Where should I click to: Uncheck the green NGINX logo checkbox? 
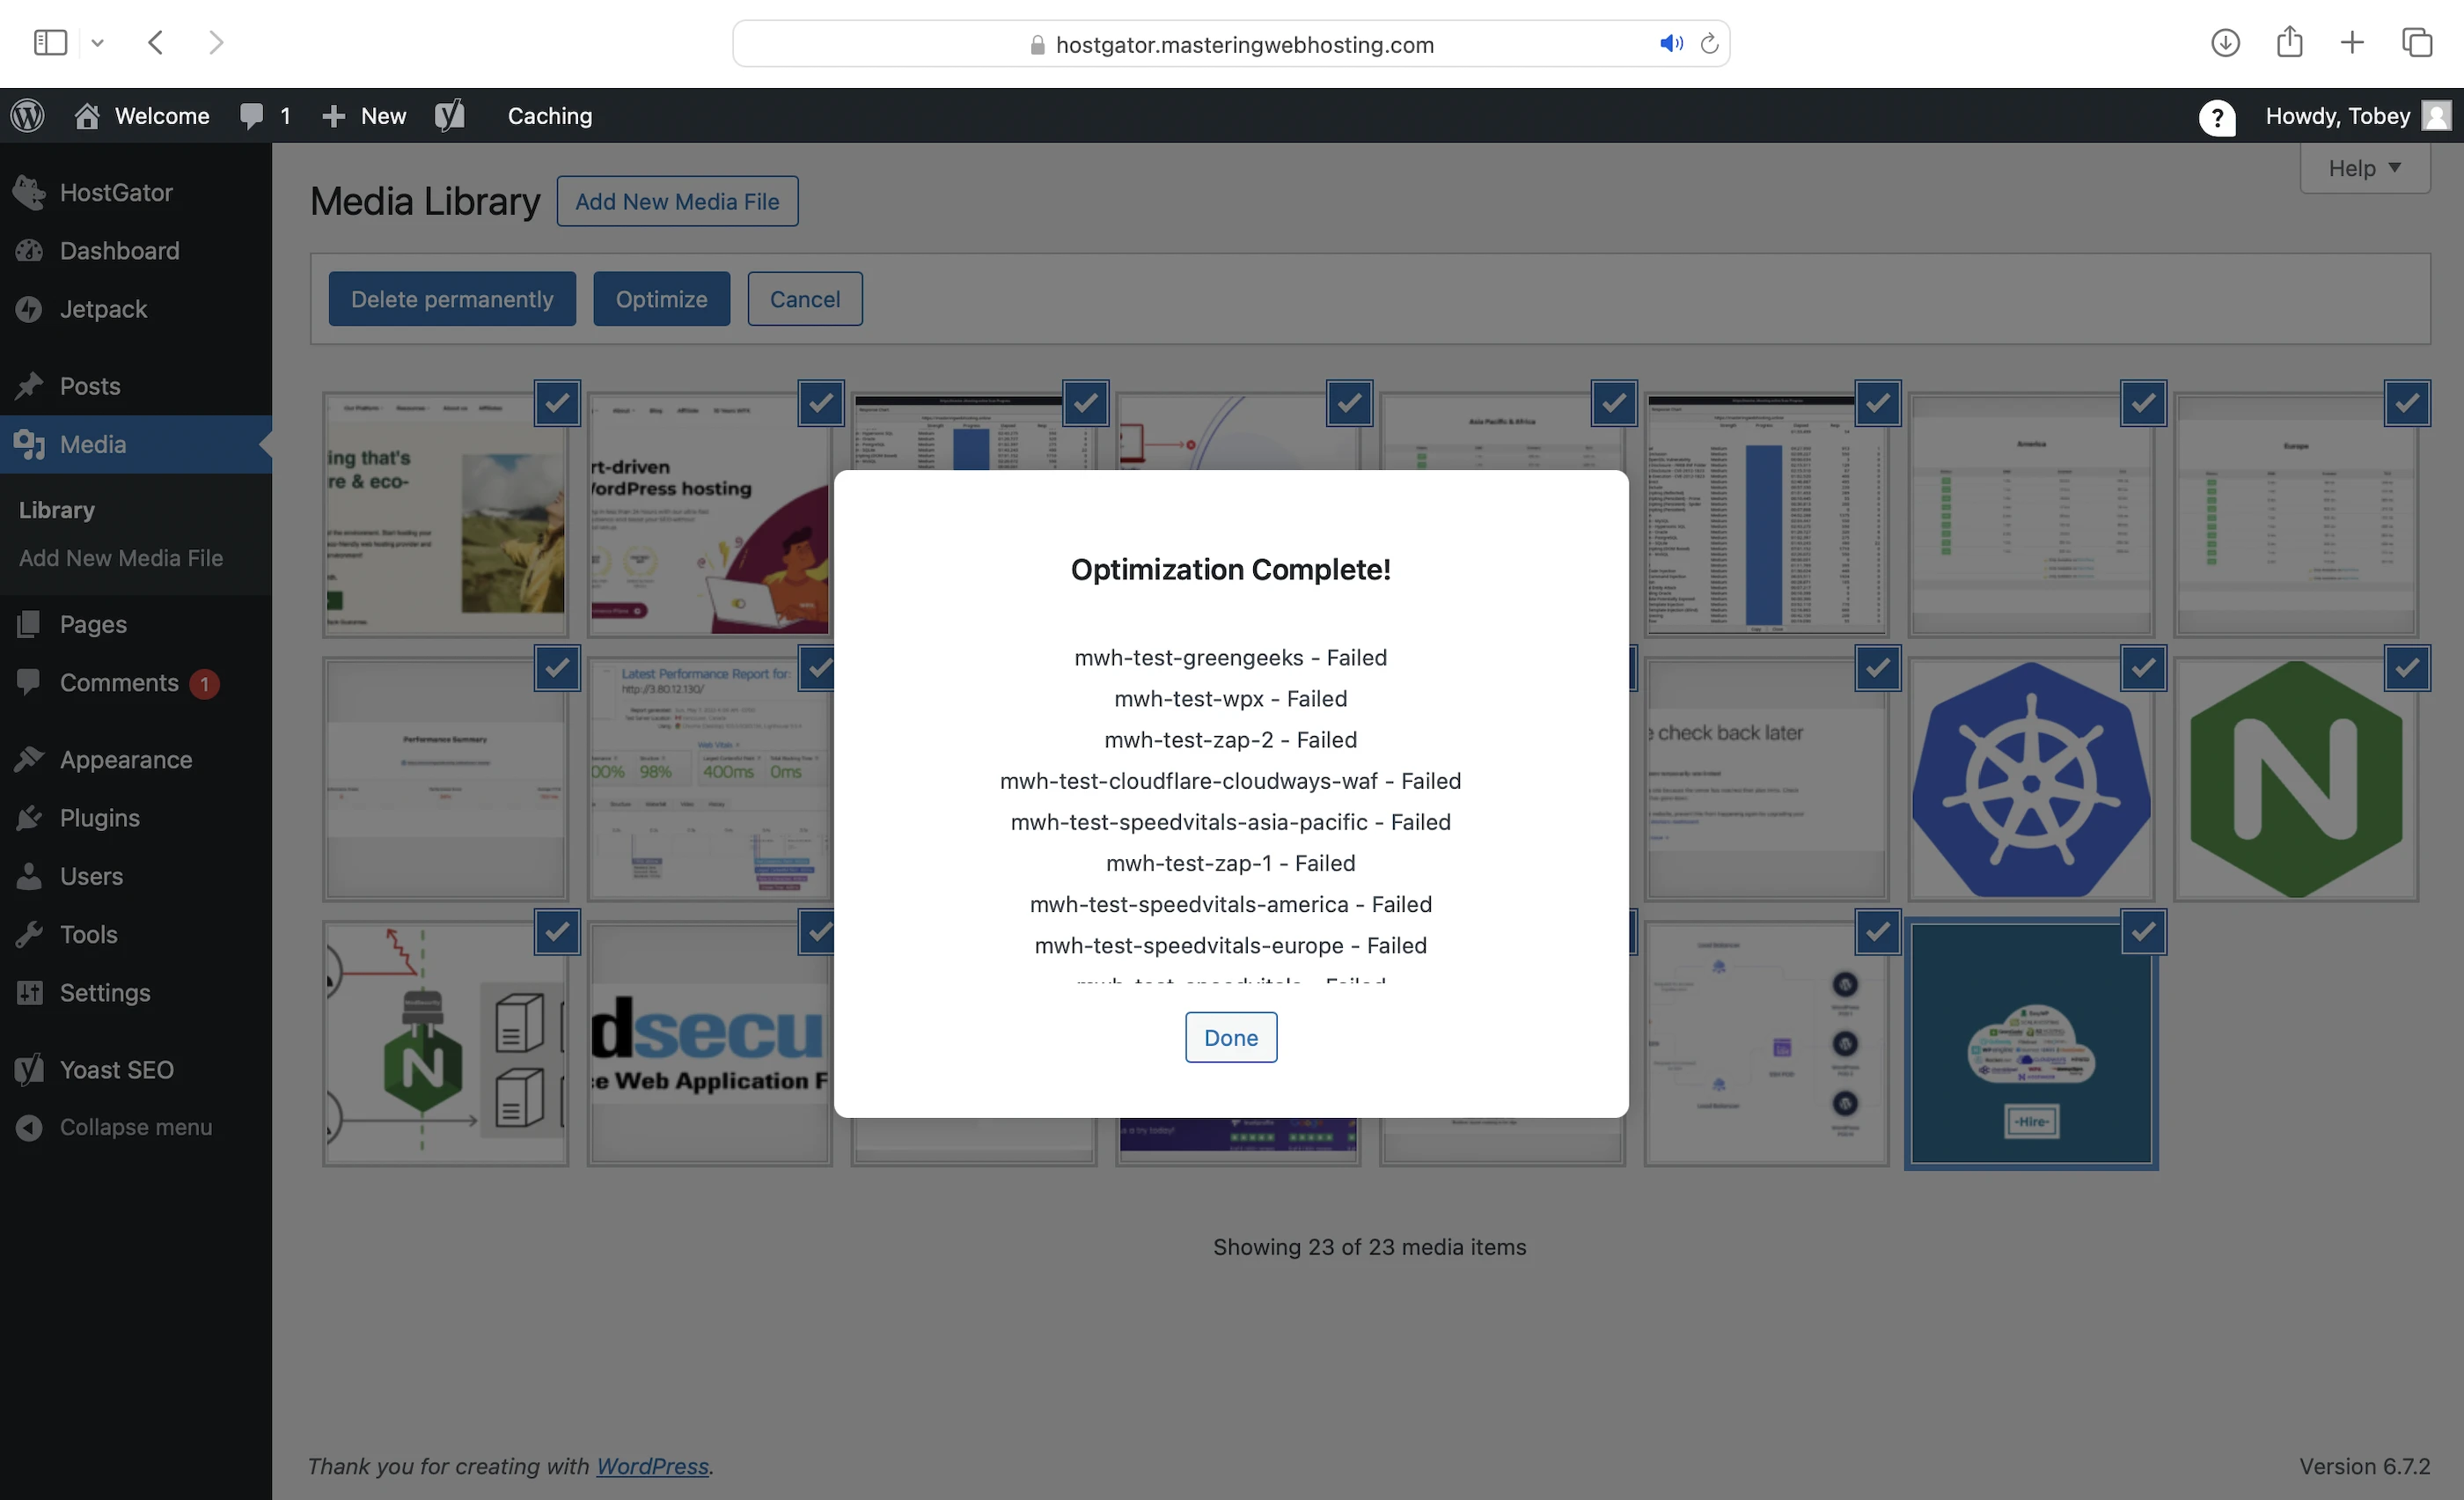(2406, 668)
